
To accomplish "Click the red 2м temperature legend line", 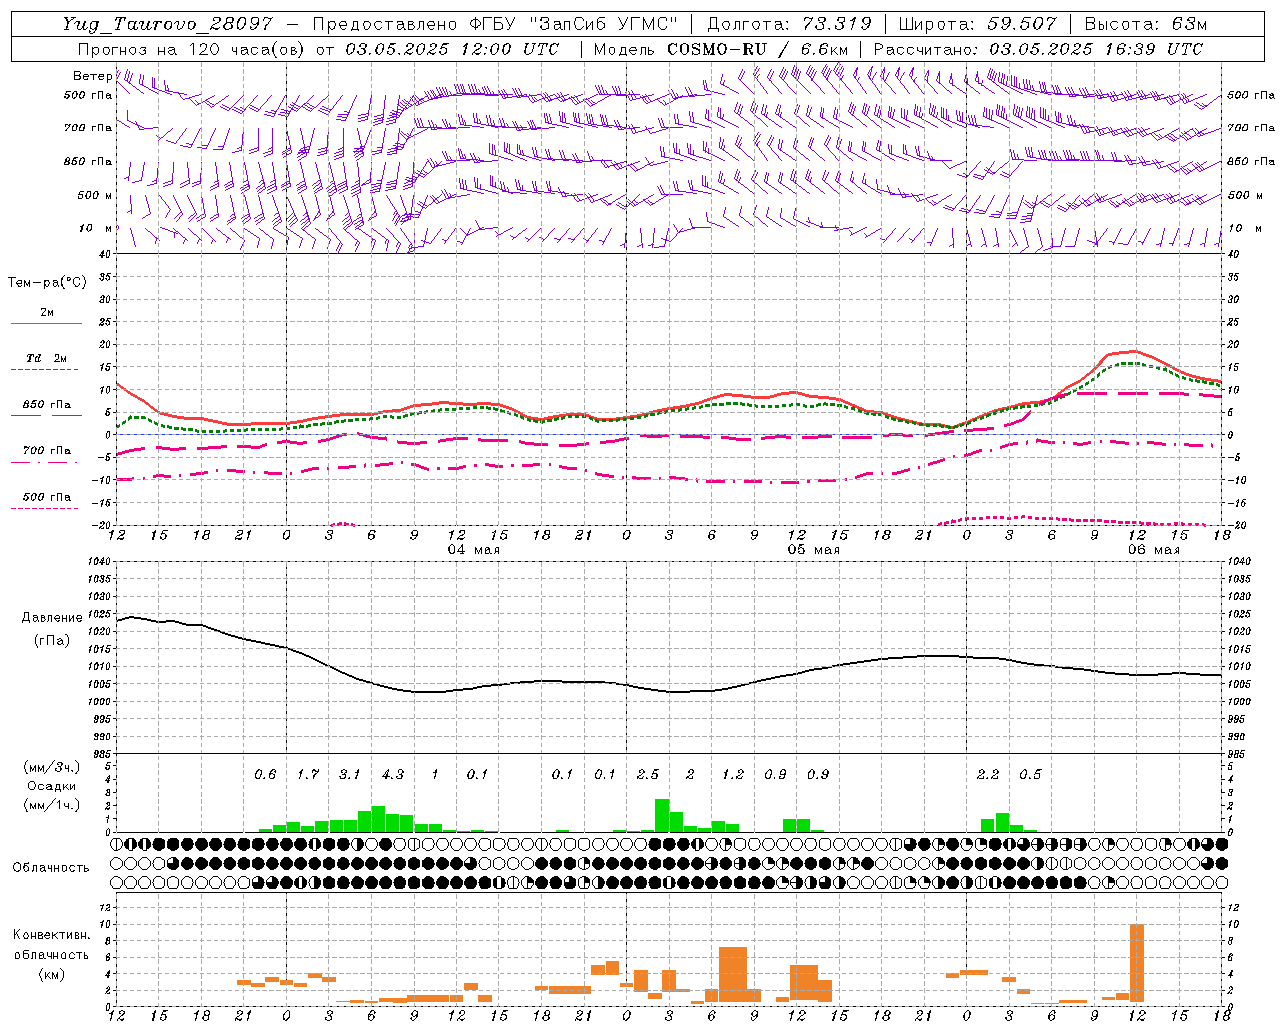I will [x=46, y=323].
